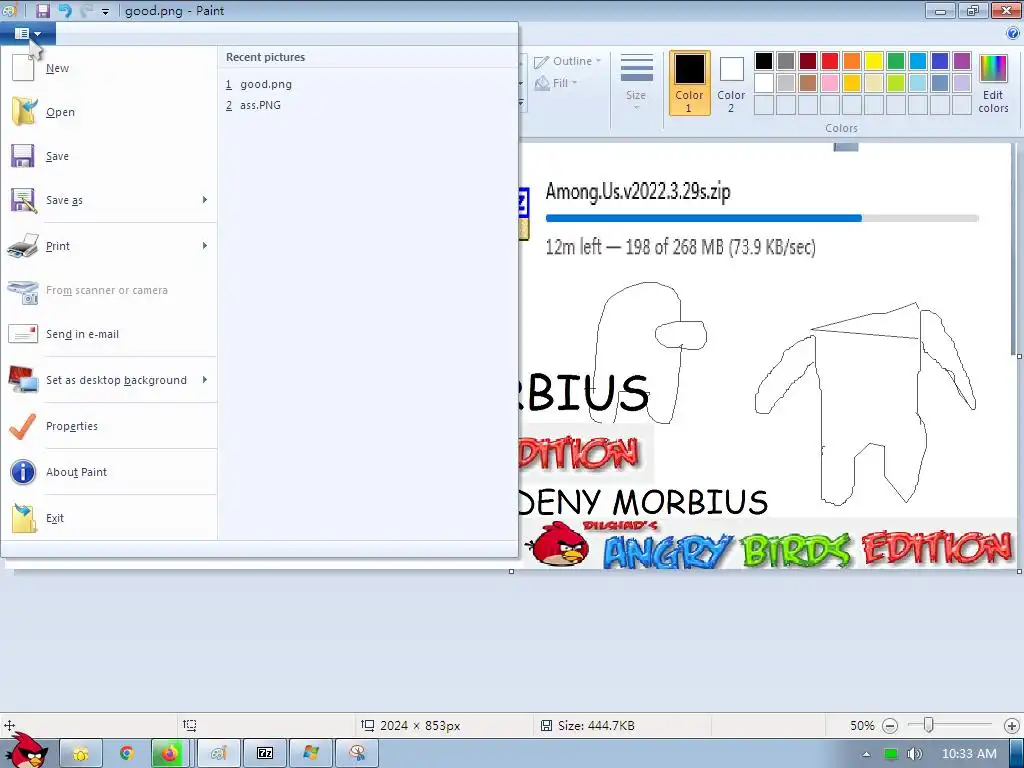Screen dimensions: 1024x768
Task: Choose Exit from the file menu
Action: tap(110, 518)
